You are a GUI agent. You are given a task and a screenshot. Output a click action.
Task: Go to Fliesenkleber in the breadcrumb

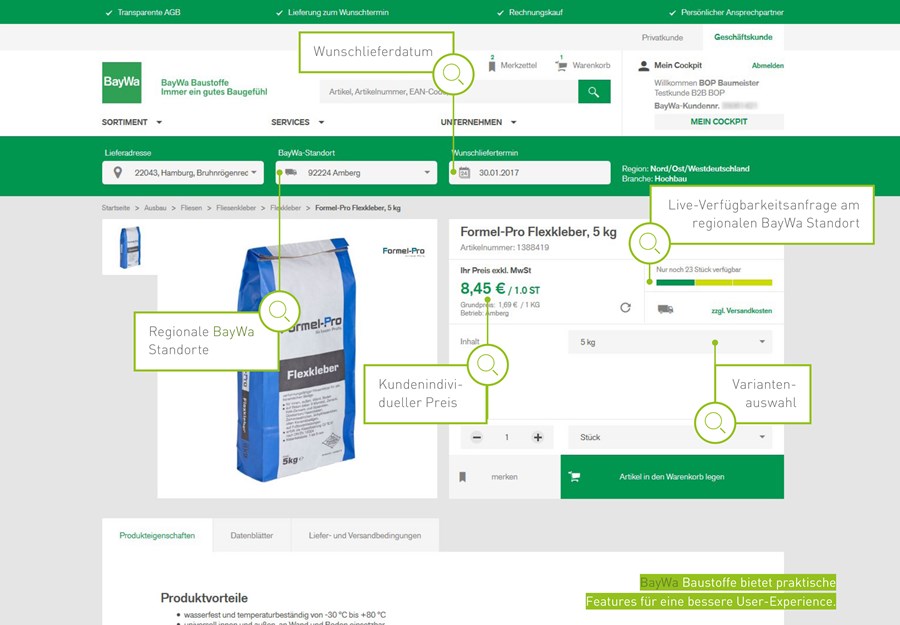[236, 208]
